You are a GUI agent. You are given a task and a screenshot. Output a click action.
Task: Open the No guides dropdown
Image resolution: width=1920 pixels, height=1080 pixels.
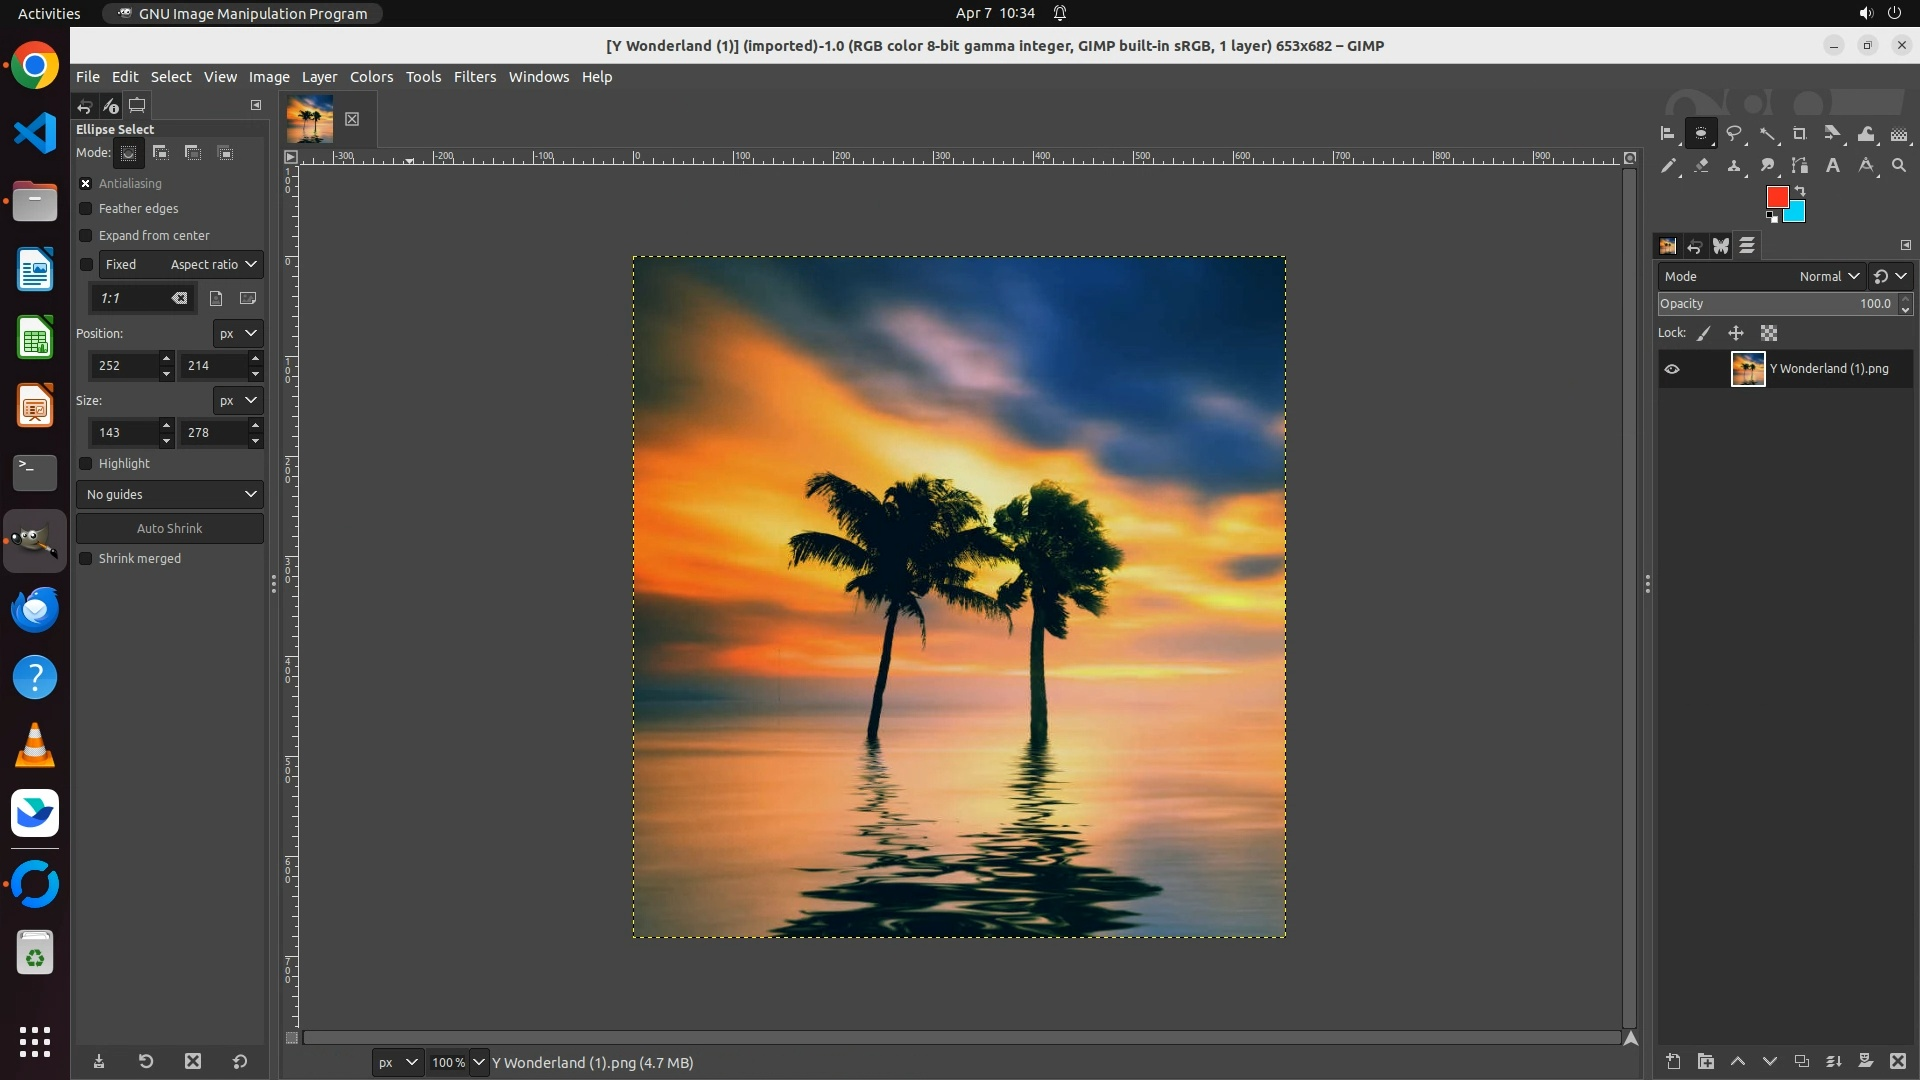point(169,494)
